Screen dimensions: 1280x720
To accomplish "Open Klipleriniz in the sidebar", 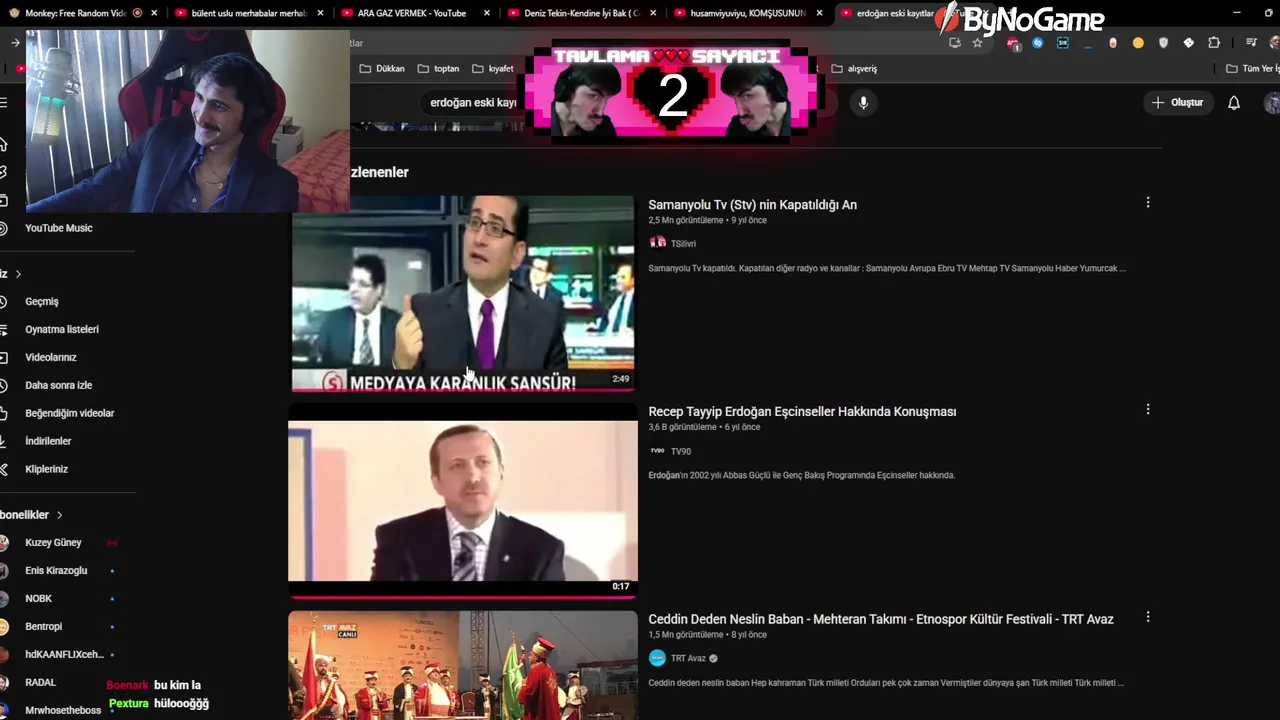I will pos(46,469).
